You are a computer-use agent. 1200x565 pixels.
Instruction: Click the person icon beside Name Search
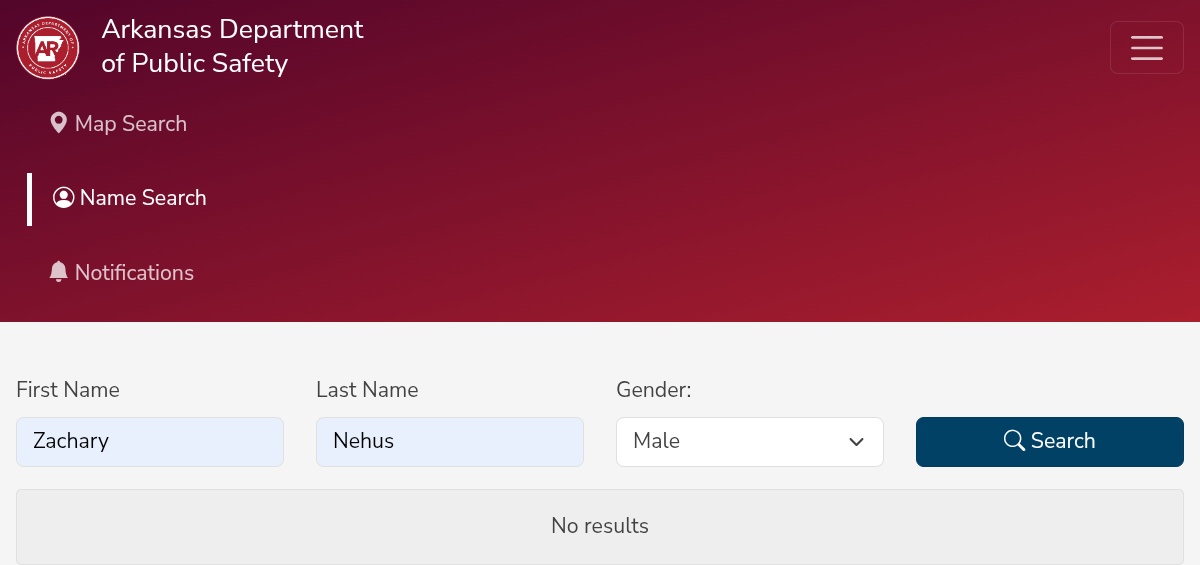click(64, 198)
